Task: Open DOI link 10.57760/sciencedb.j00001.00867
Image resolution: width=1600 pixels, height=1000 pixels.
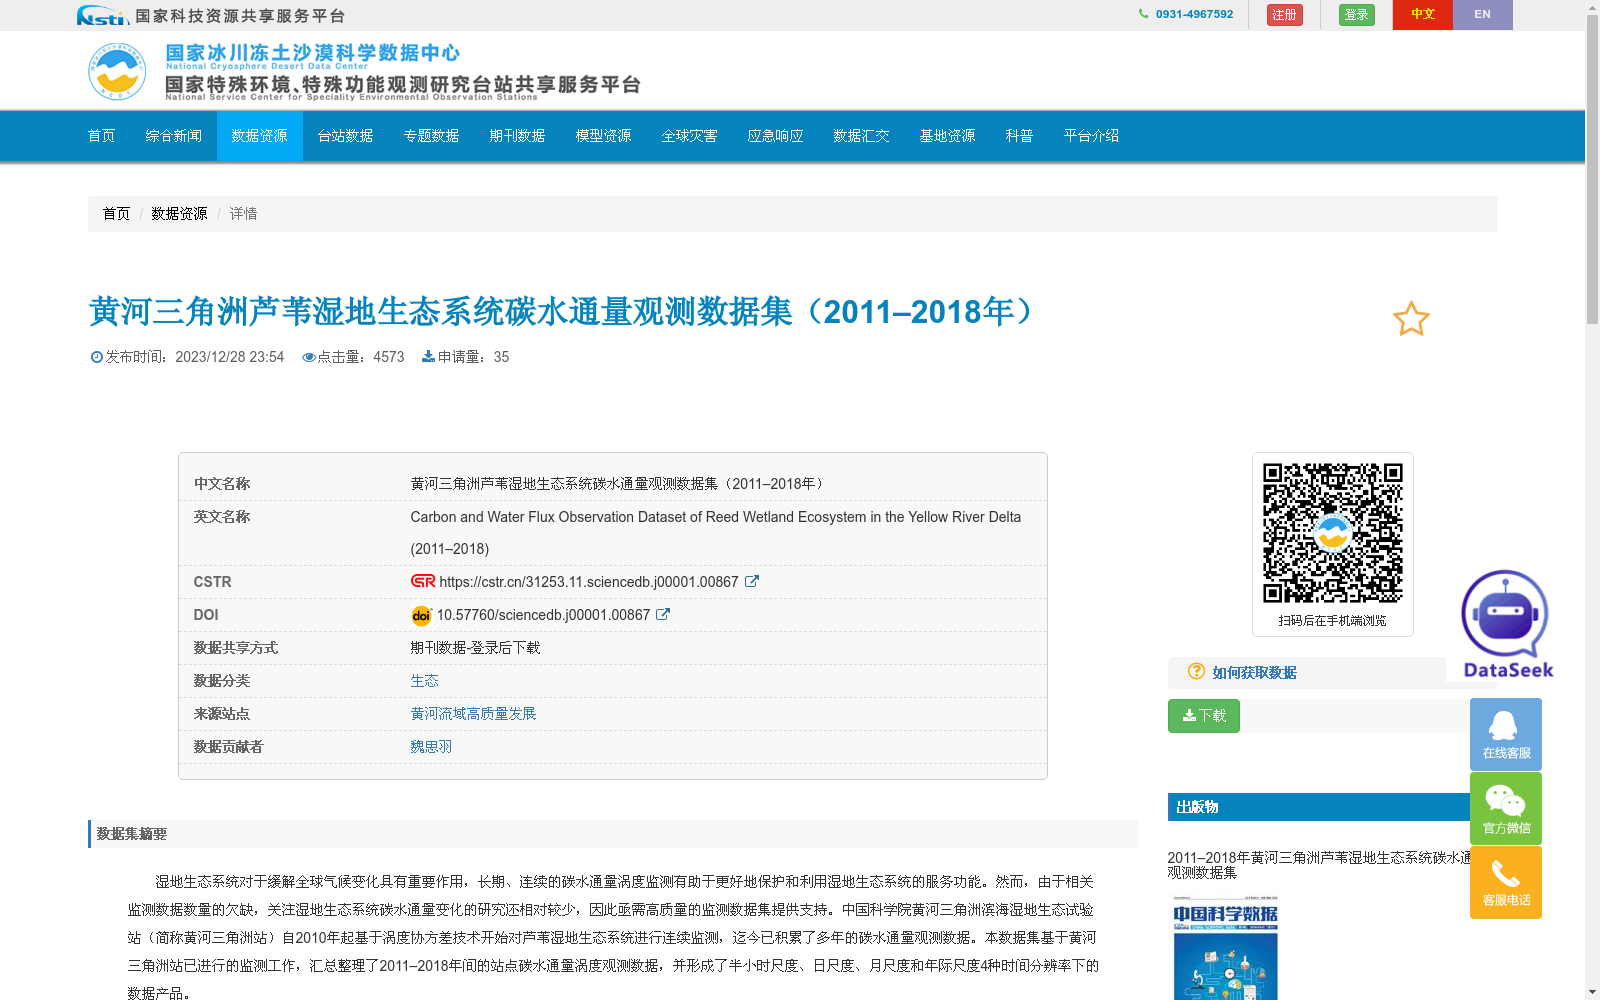Action: (x=543, y=615)
